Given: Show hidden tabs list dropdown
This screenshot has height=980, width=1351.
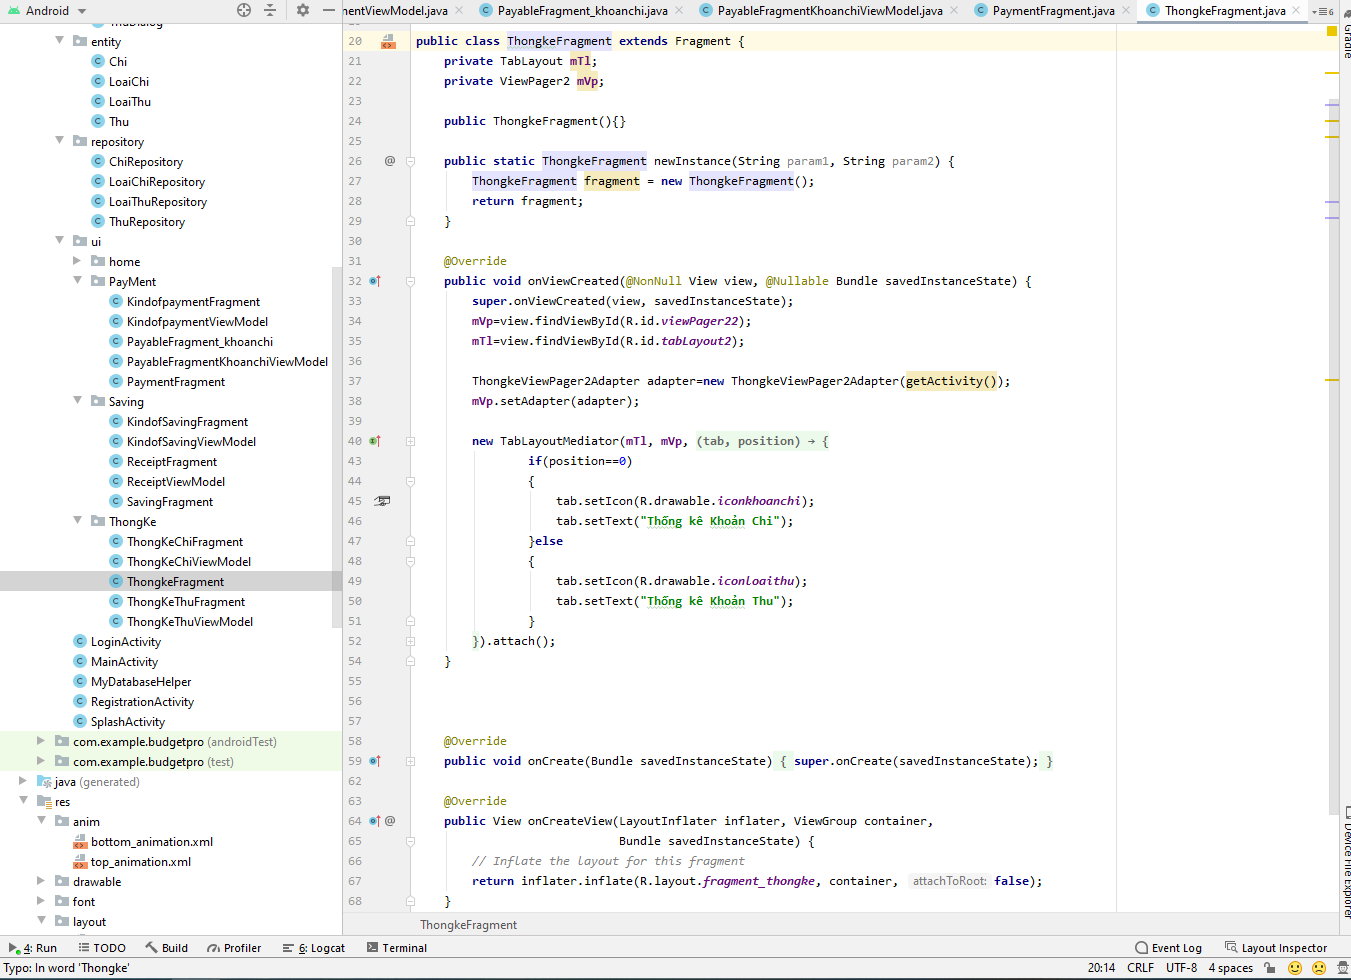Looking at the screenshot, I should [1323, 11].
